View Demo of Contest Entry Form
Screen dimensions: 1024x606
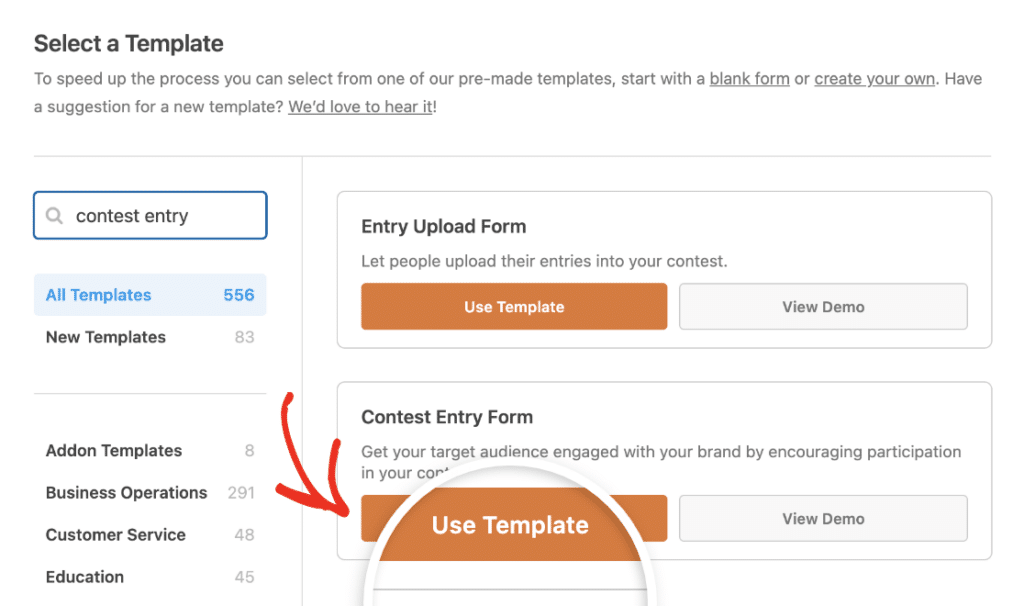823,519
